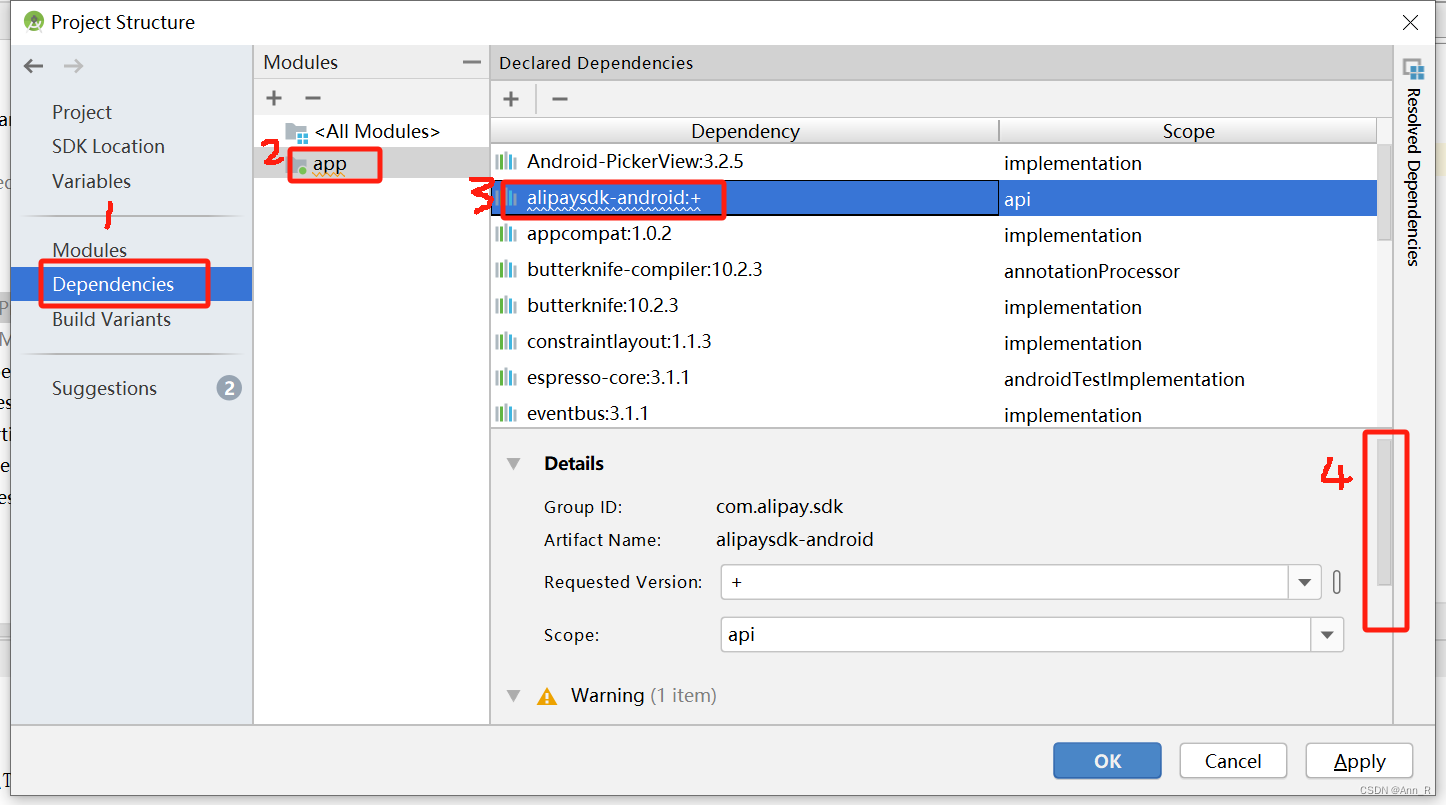This screenshot has height=805, width=1446.
Task: Sort by Scope column header
Action: point(1188,131)
